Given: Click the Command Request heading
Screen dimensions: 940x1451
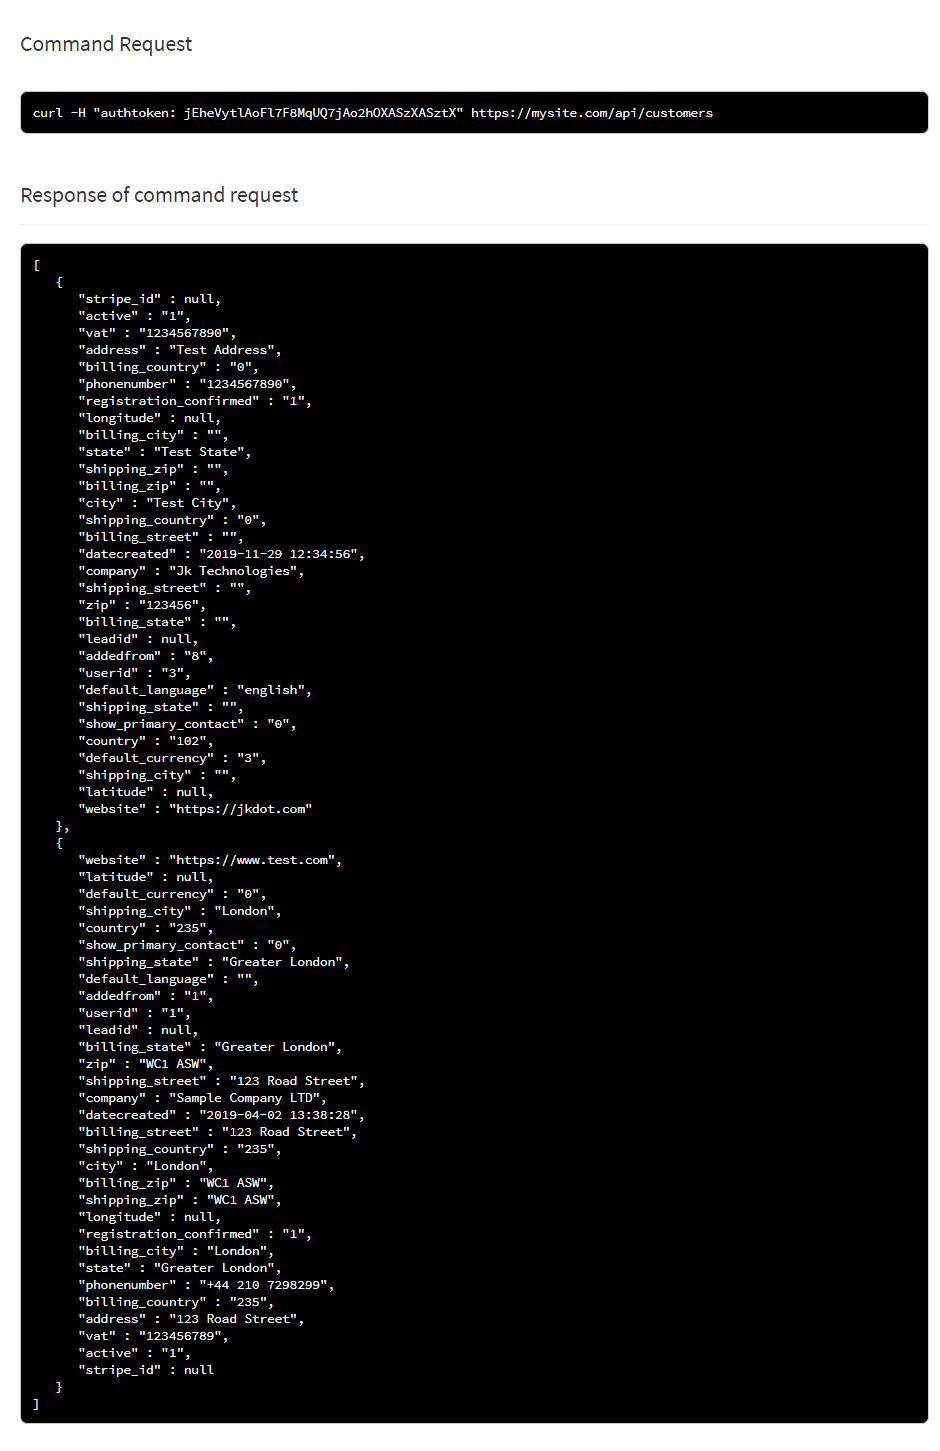Looking at the screenshot, I should 106,44.
